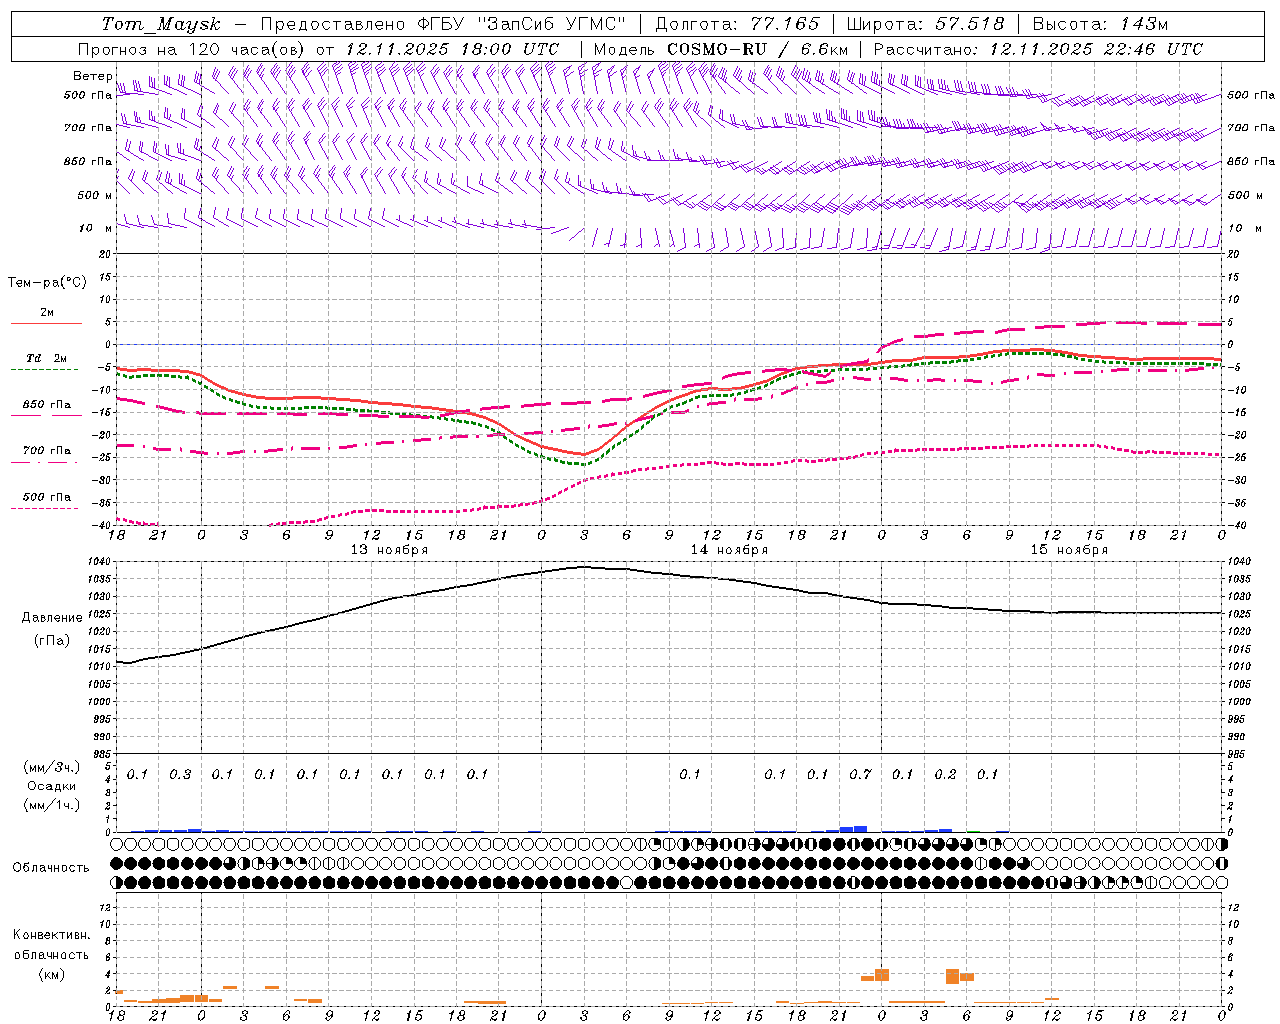Click the model name COSMO-RU / 6.6км
The height and width of the screenshot is (1024, 1280).
click(x=757, y=49)
